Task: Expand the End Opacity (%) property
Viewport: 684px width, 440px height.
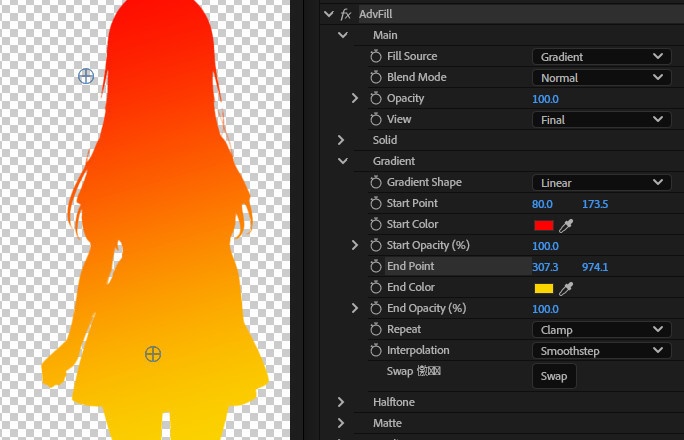Action: point(355,308)
